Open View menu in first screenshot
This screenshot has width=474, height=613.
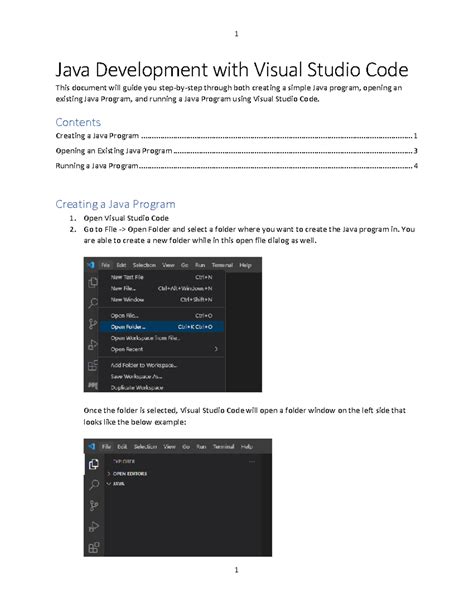tap(168, 265)
